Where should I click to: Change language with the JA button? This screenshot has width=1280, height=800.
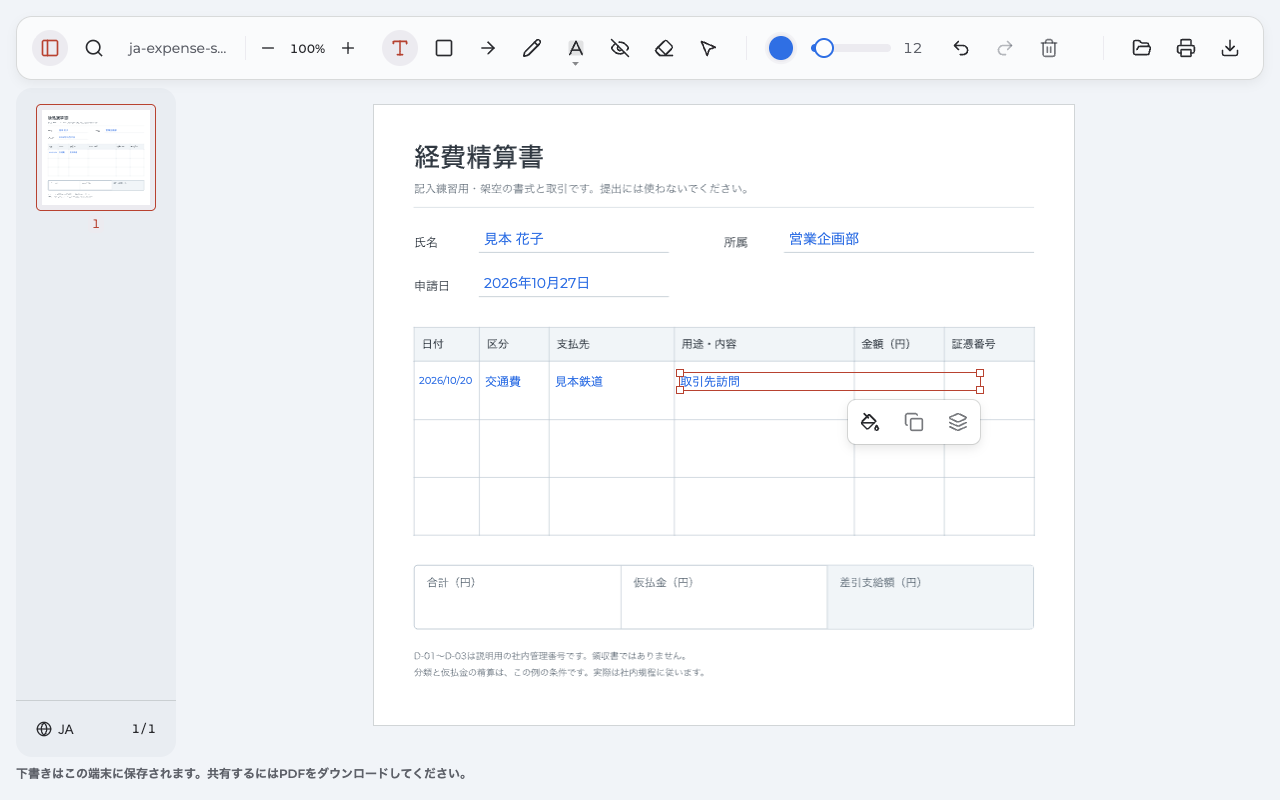[55, 729]
